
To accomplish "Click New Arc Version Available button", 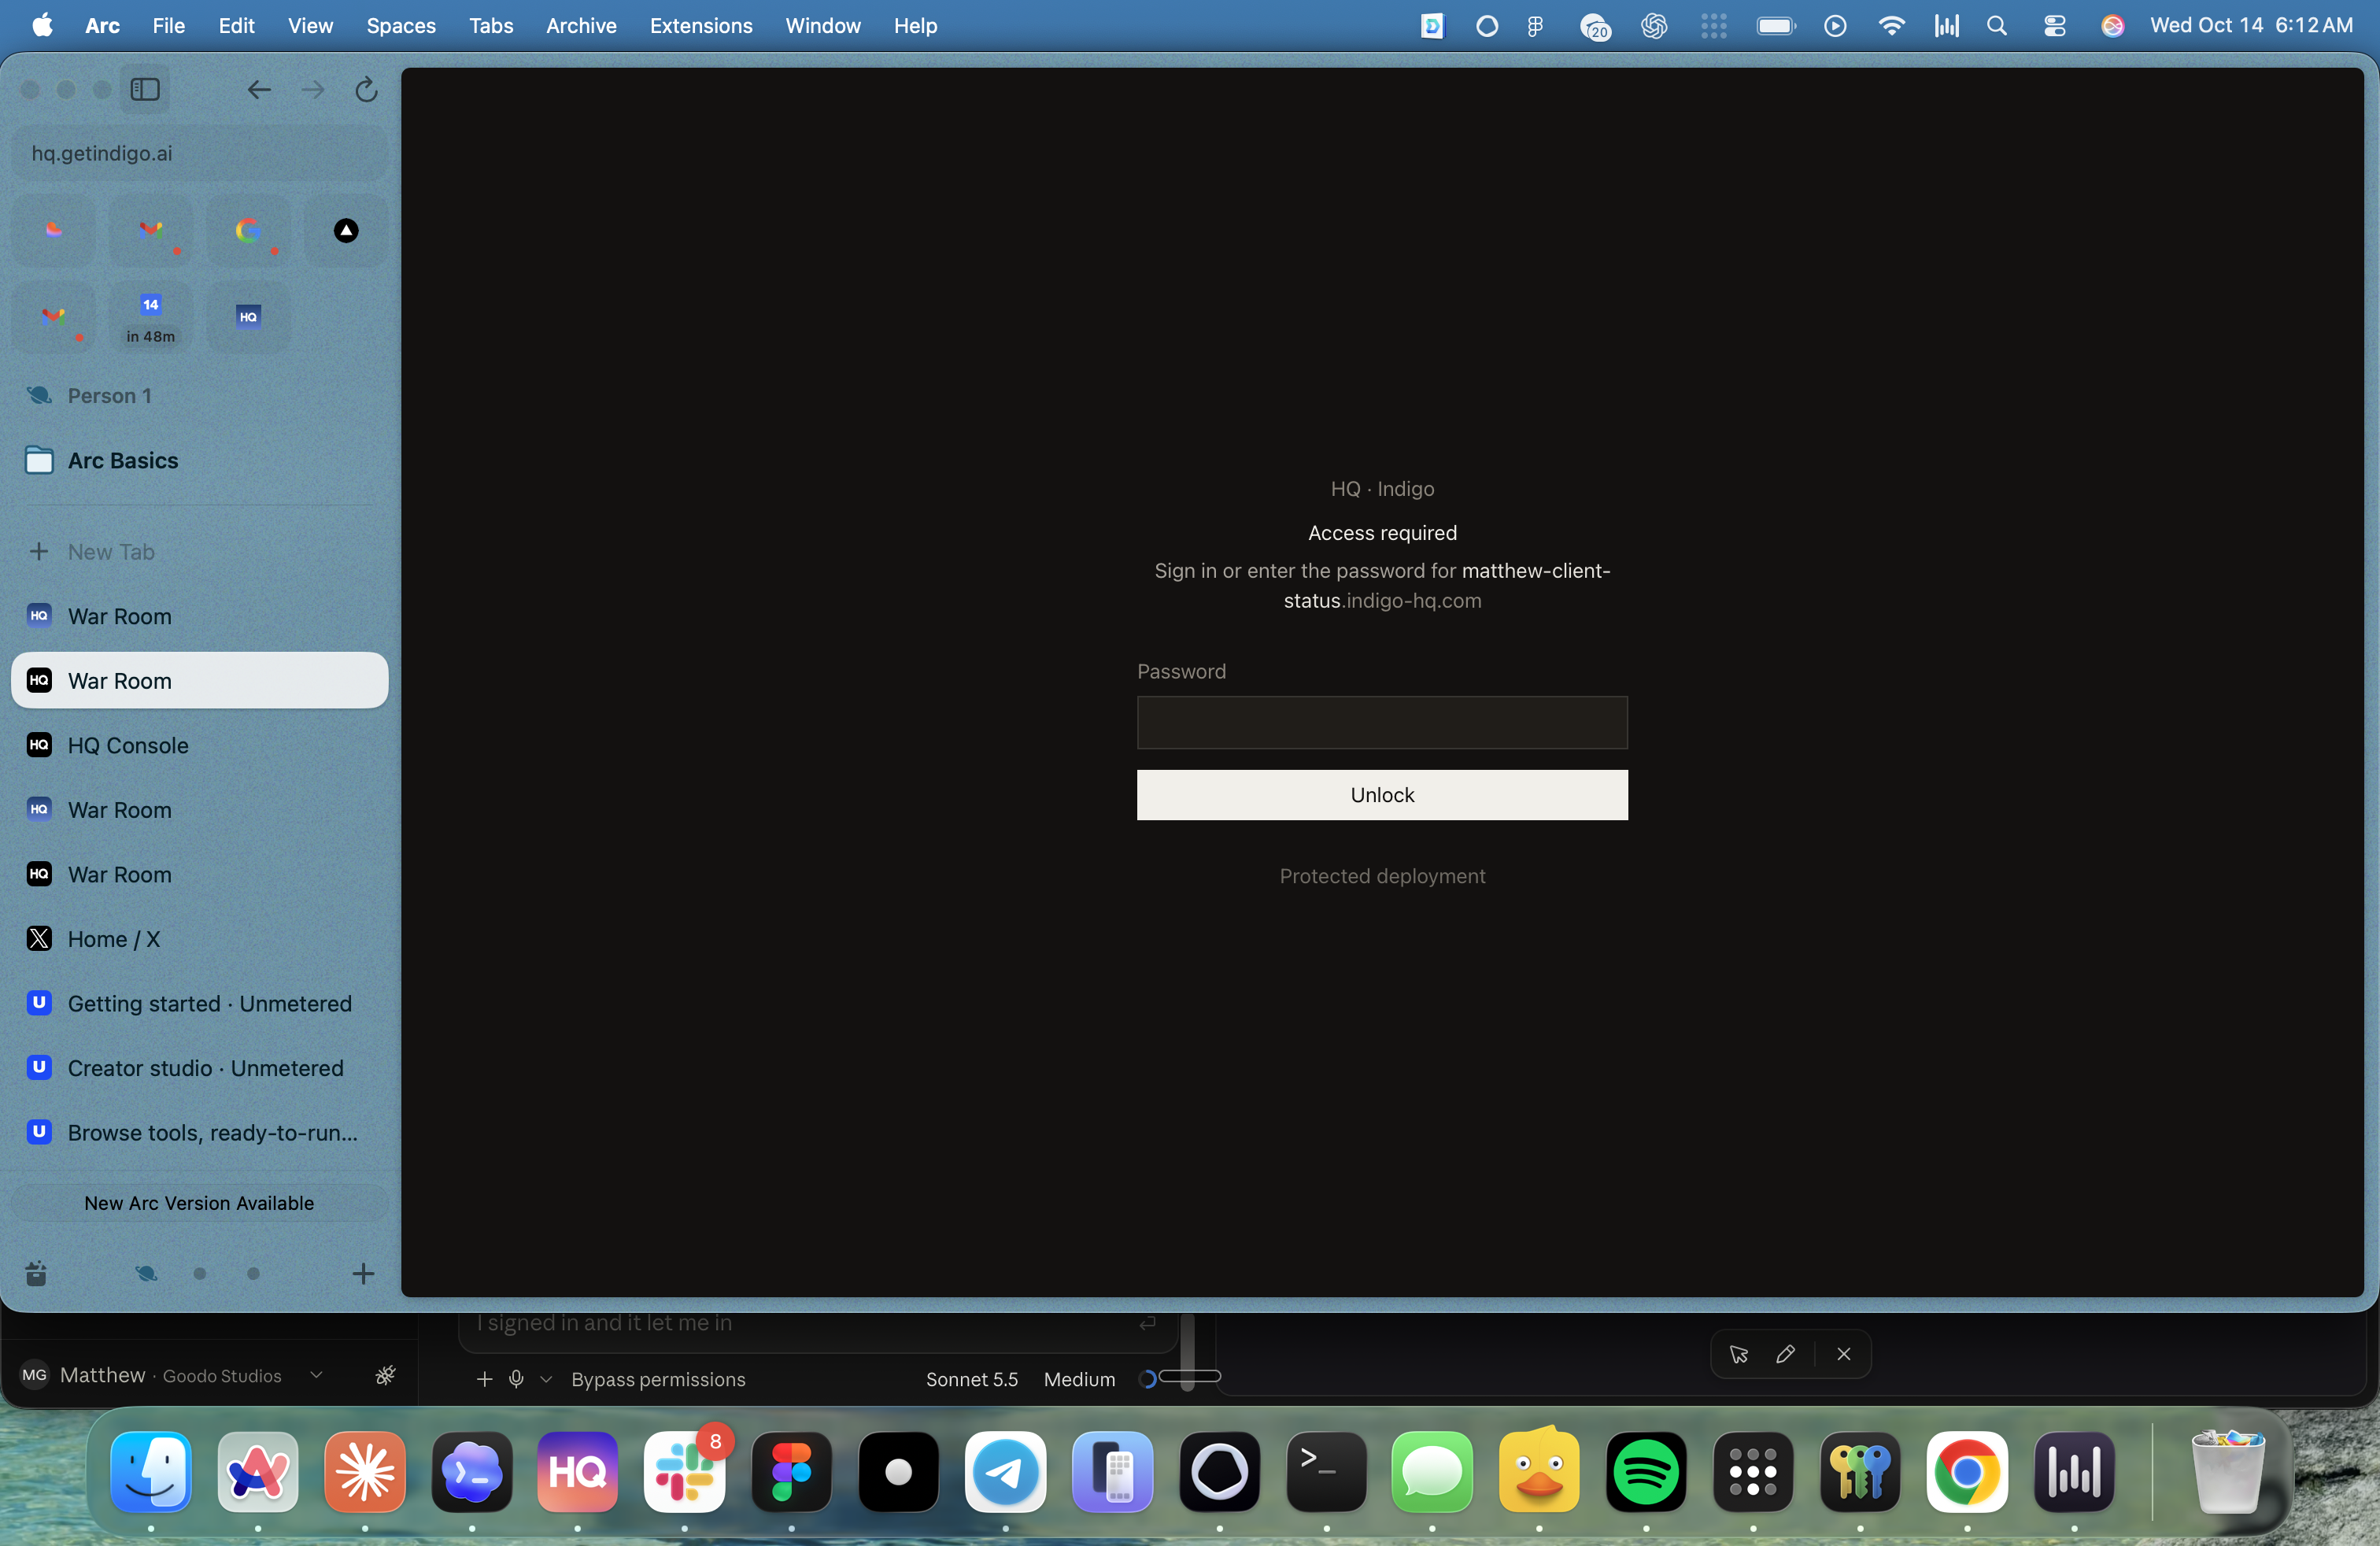I will point(199,1203).
